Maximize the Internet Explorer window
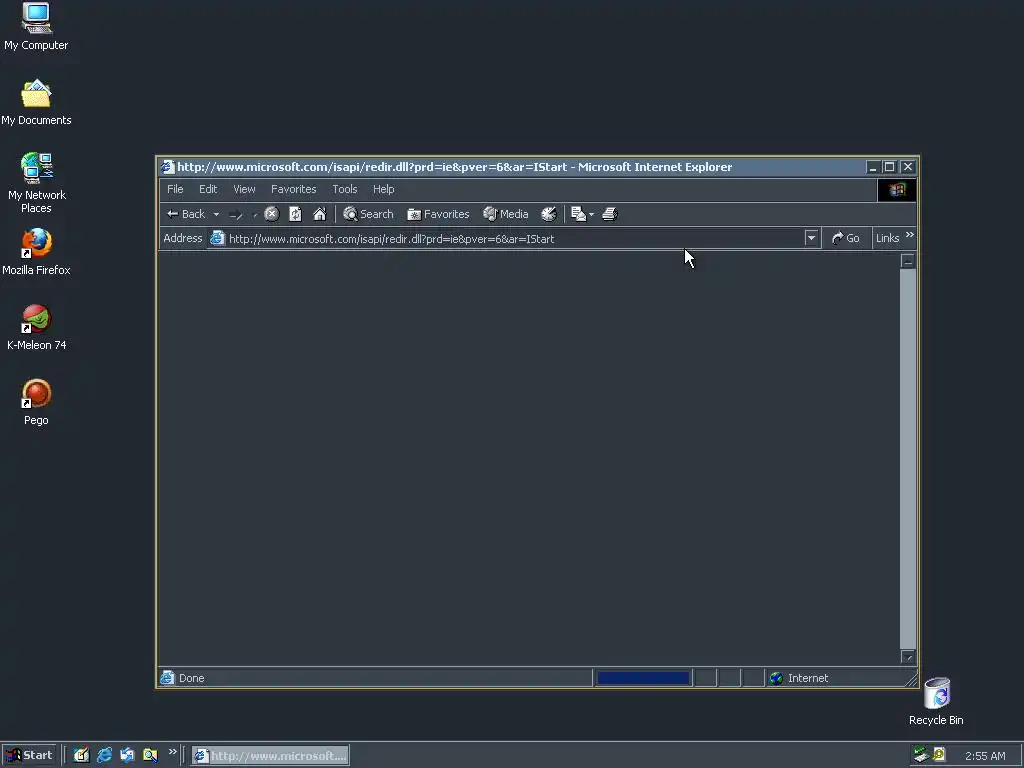The image size is (1024, 768). pyautogui.click(x=889, y=167)
